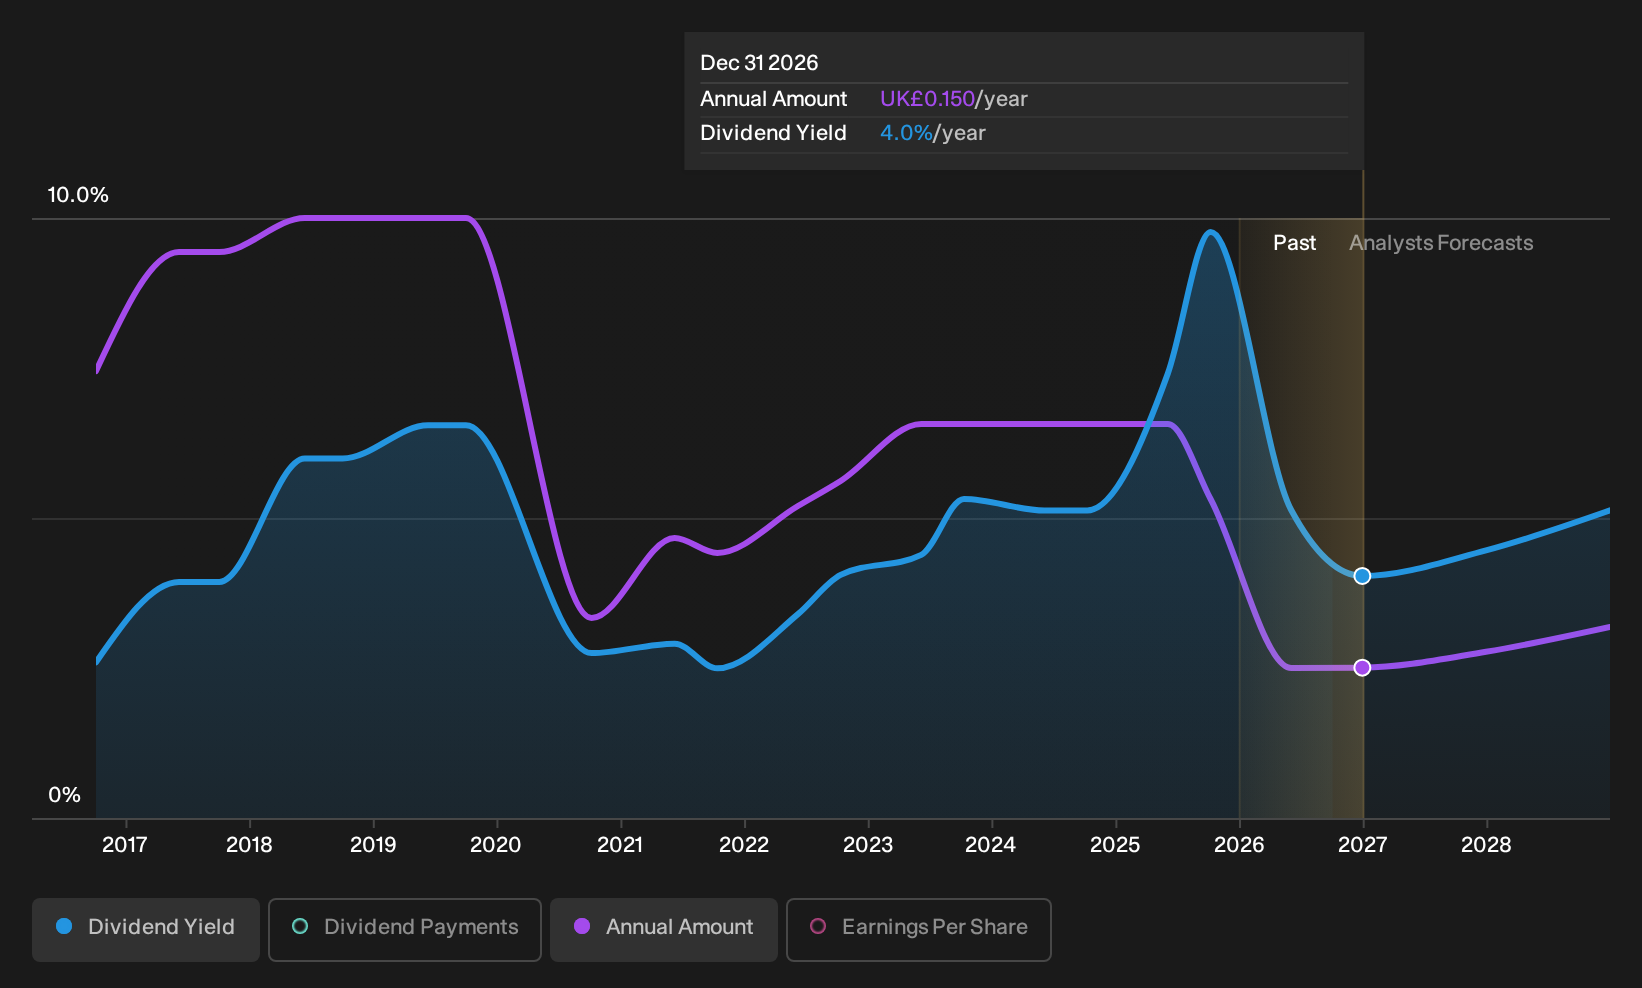
Task: Select the 2023 x-axis label
Action: tap(868, 845)
